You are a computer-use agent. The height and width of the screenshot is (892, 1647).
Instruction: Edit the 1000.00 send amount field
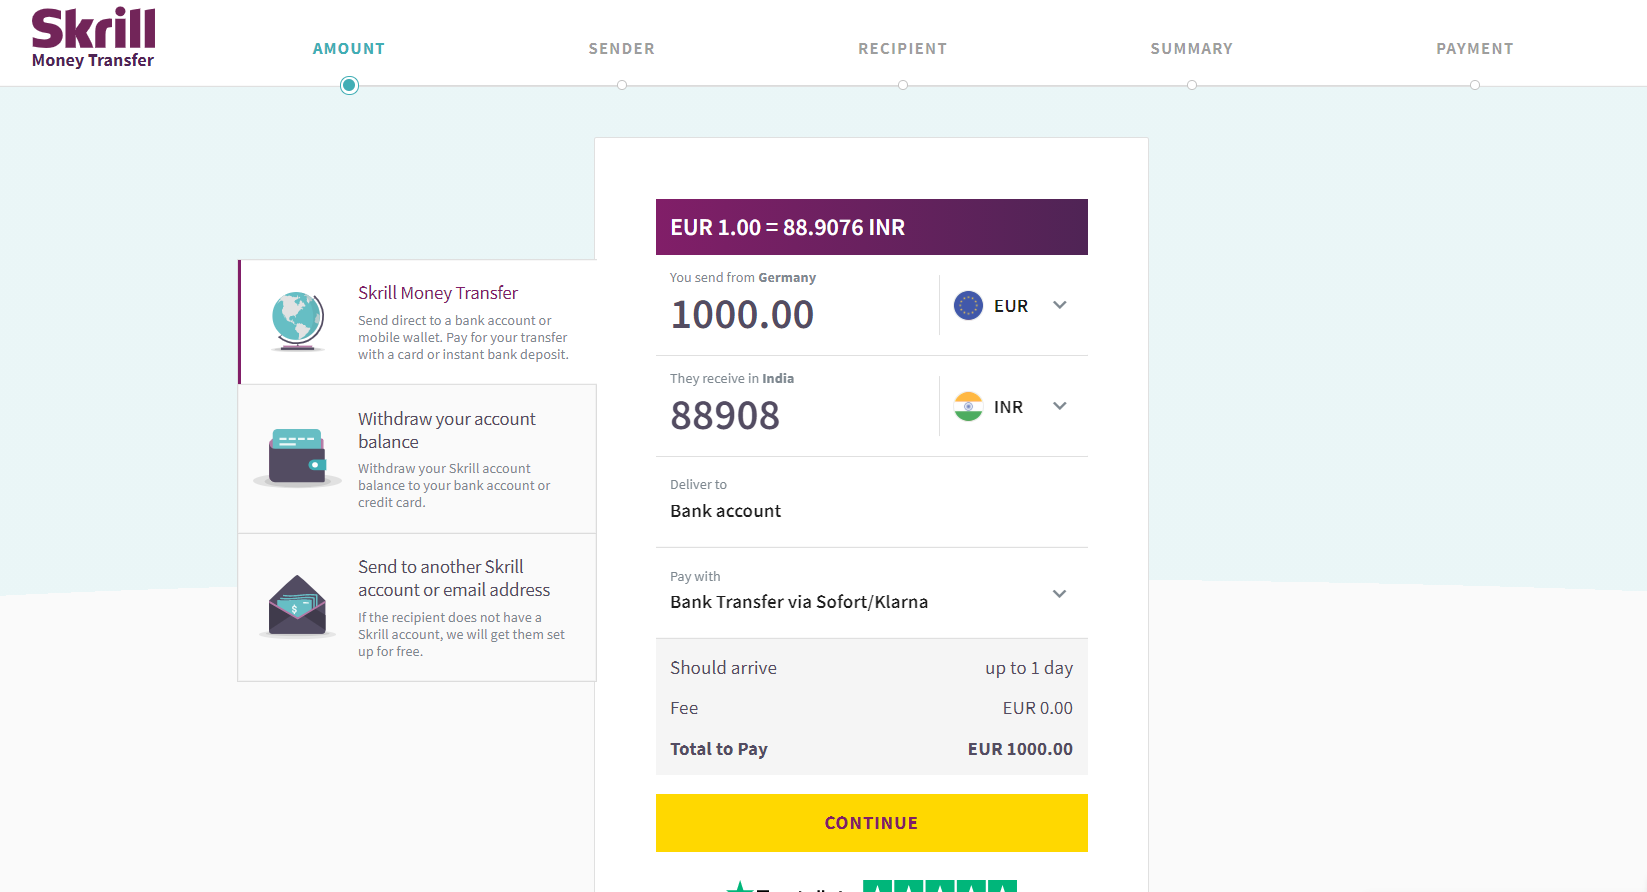pyautogui.click(x=797, y=314)
